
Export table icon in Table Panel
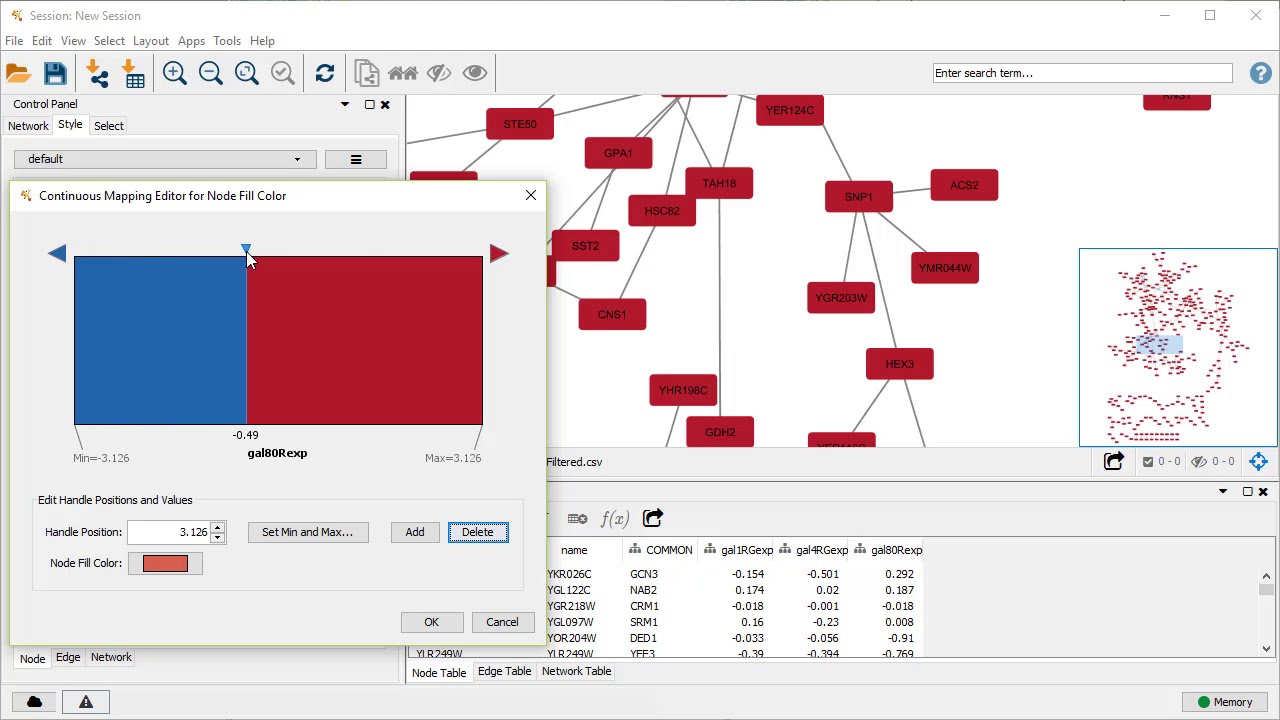(652, 518)
